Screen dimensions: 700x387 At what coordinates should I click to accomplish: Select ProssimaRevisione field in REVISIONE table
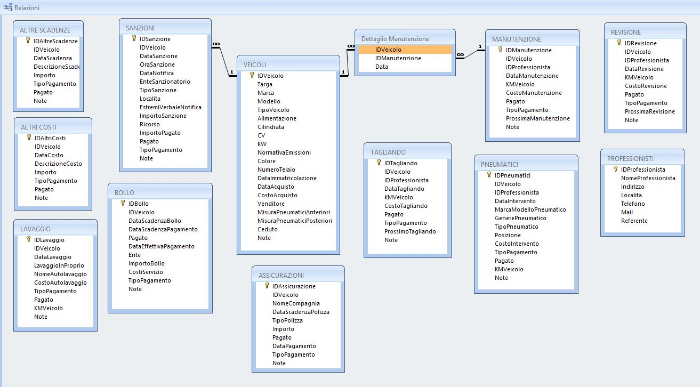click(x=650, y=111)
